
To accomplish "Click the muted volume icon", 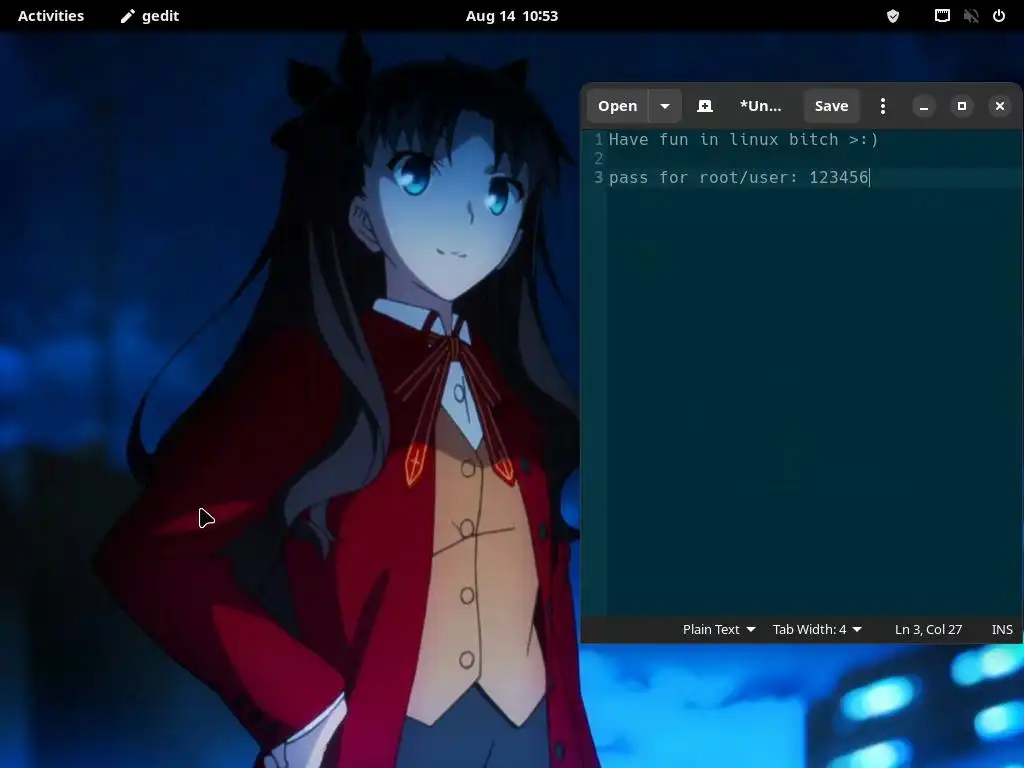I will (x=971, y=16).
